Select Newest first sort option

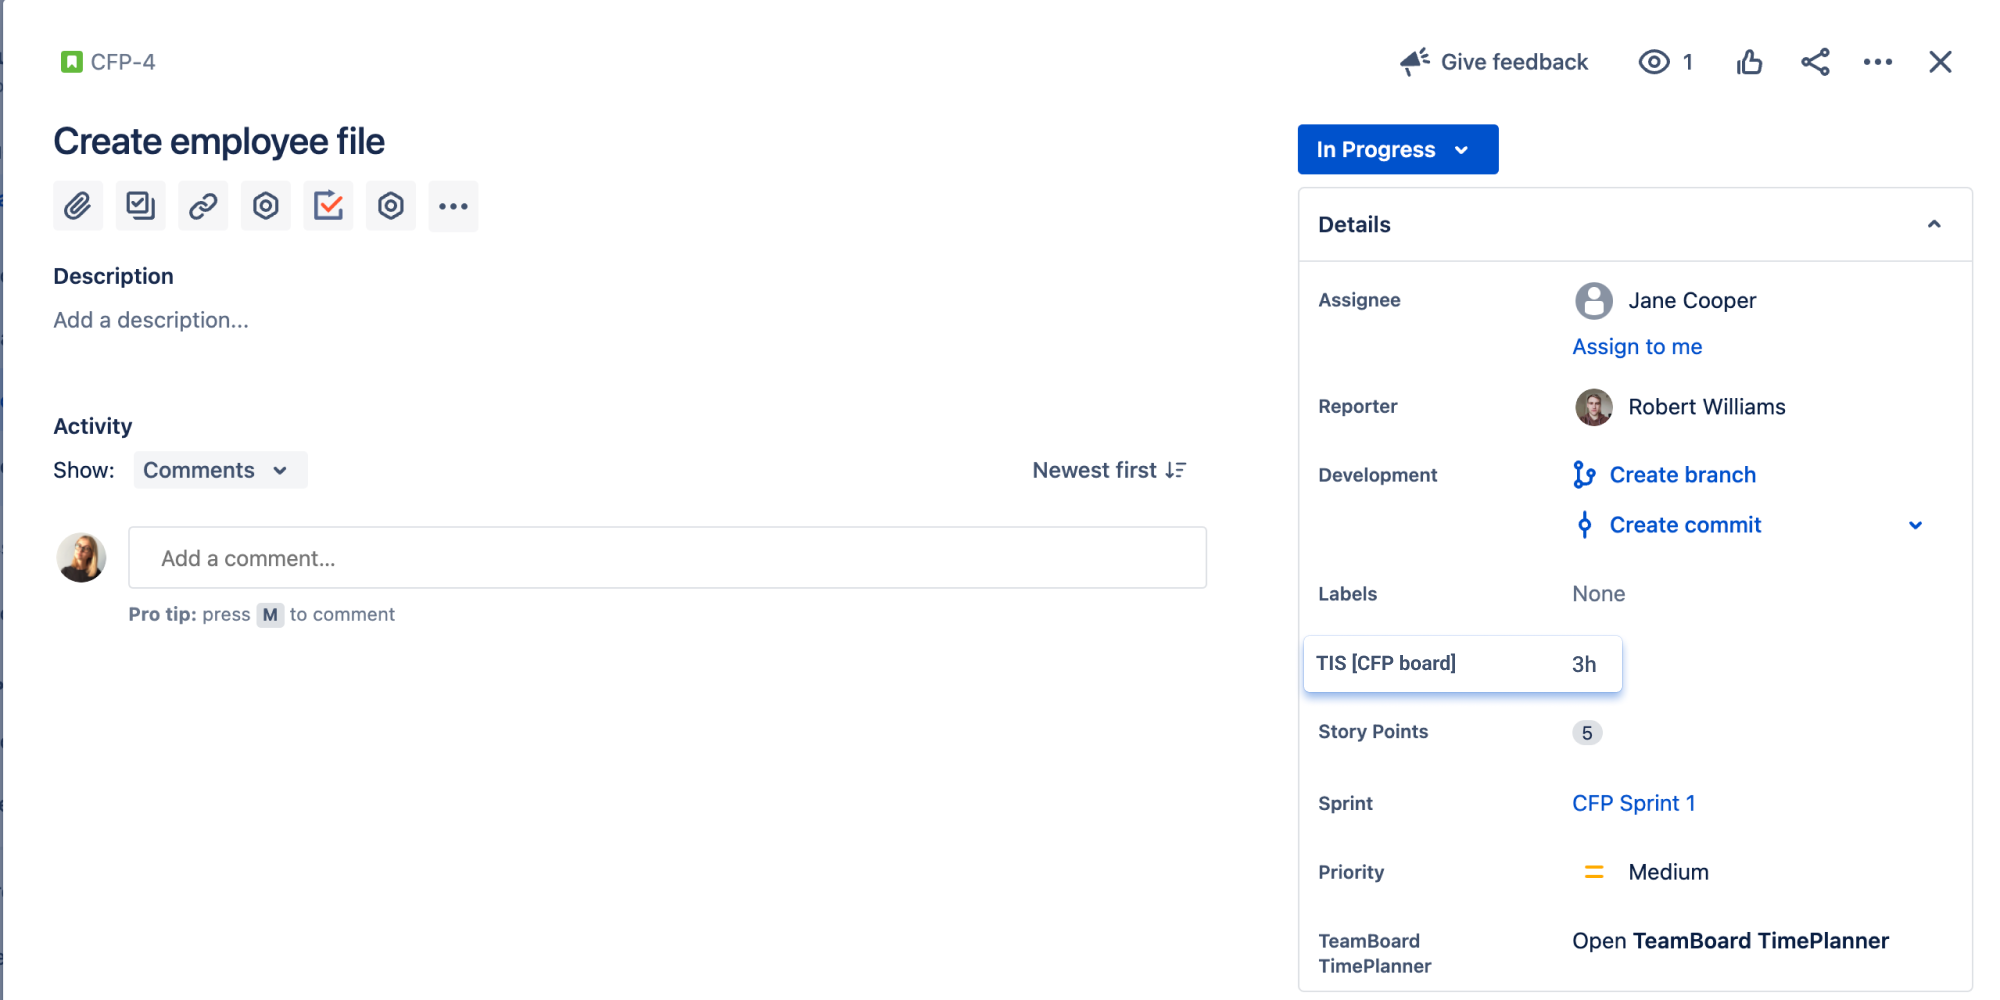pyautogui.click(x=1108, y=469)
